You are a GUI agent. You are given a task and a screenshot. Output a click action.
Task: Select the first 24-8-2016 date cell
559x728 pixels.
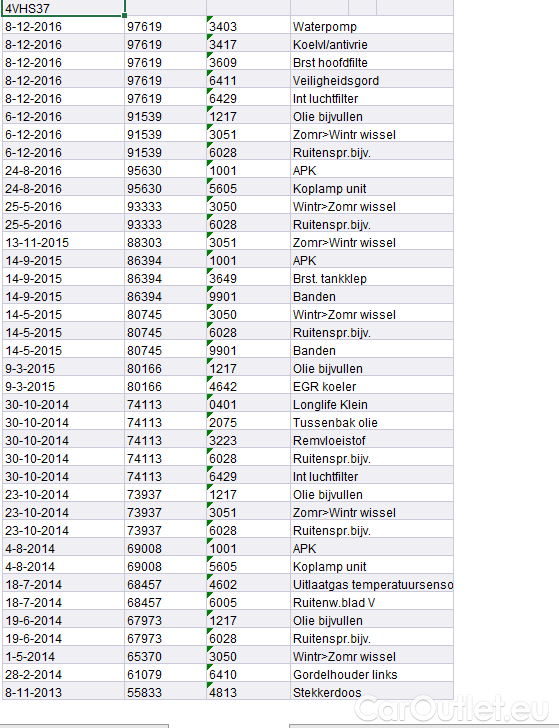[x=64, y=171]
